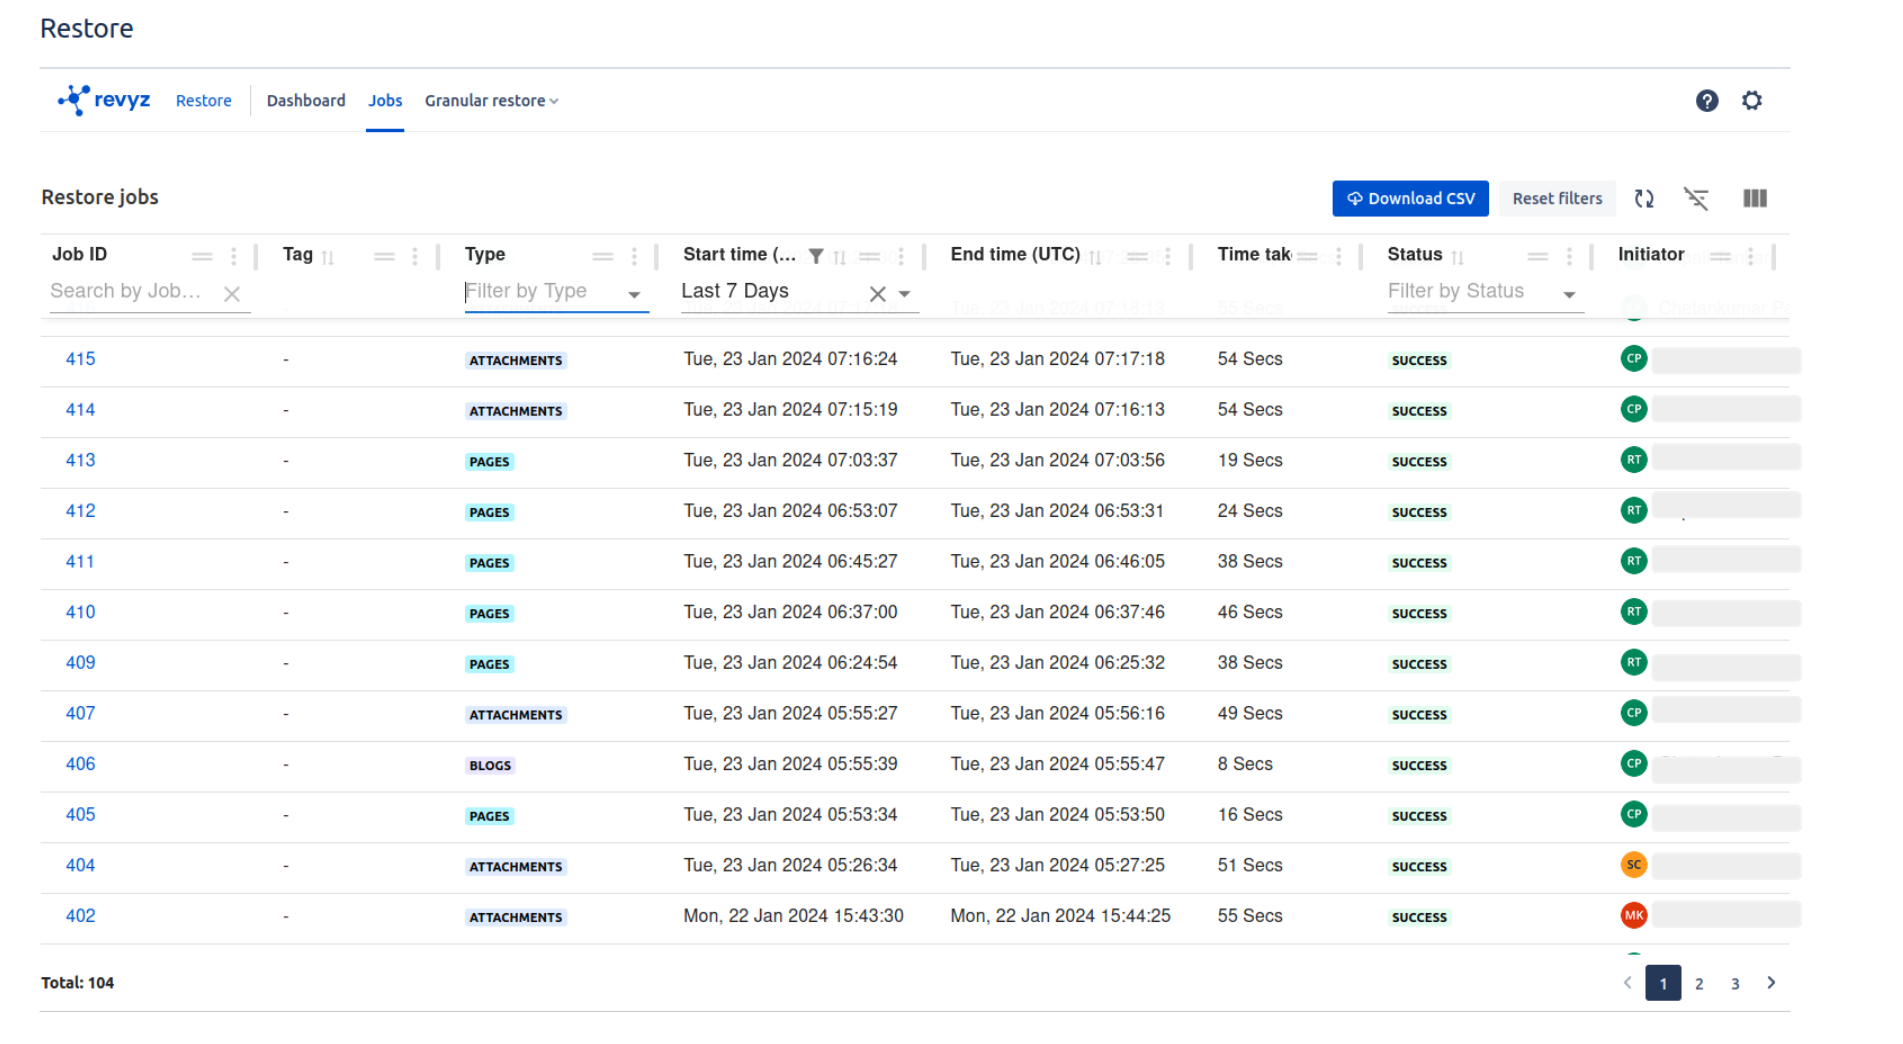Open job 406 link
This screenshot has height=1044, width=1903.
click(x=80, y=764)
